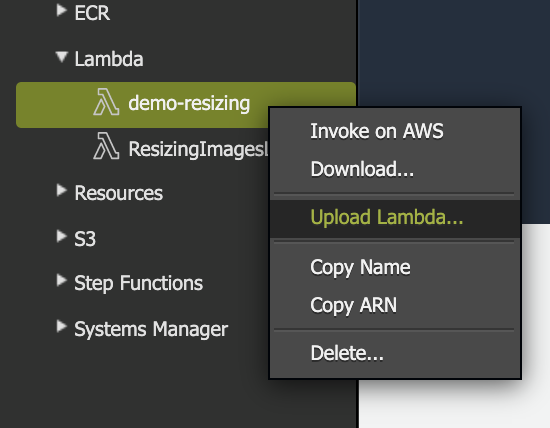The height and width of the screenshot is (428, 550).
Task: Expand the Systems Manager arrow
Action: 62,327
